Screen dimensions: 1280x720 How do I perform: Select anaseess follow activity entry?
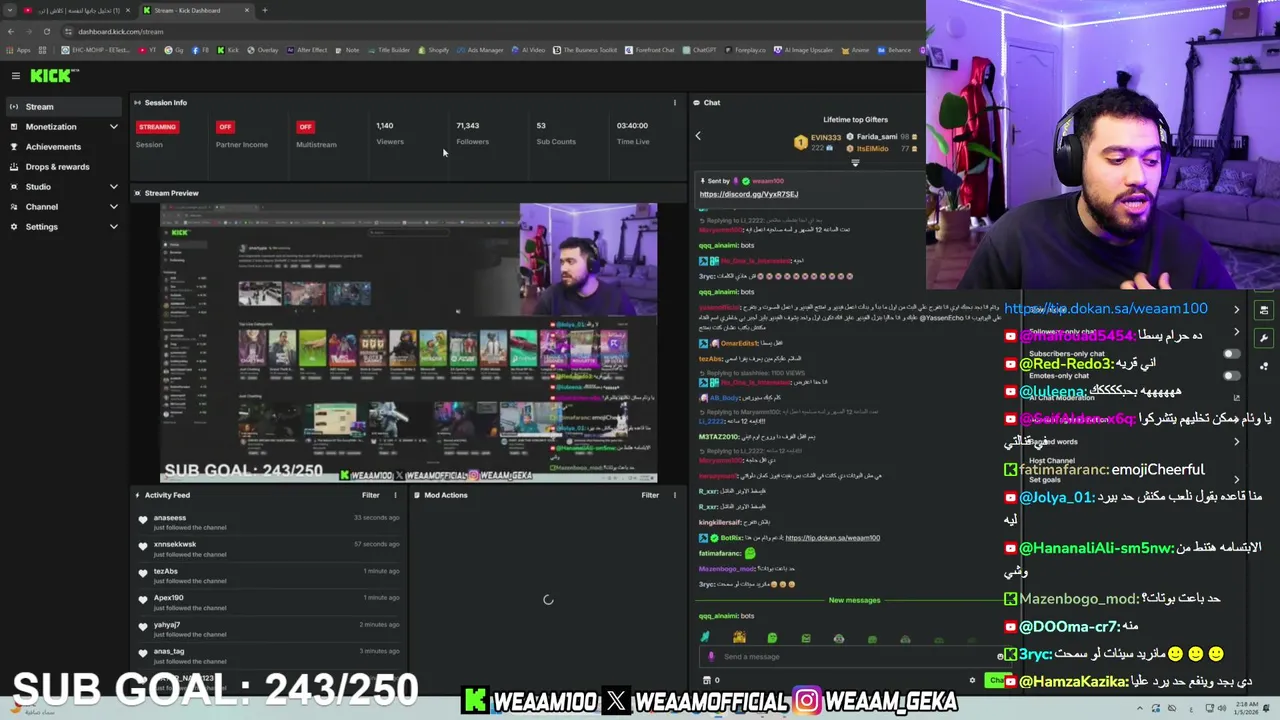point(270,522)
